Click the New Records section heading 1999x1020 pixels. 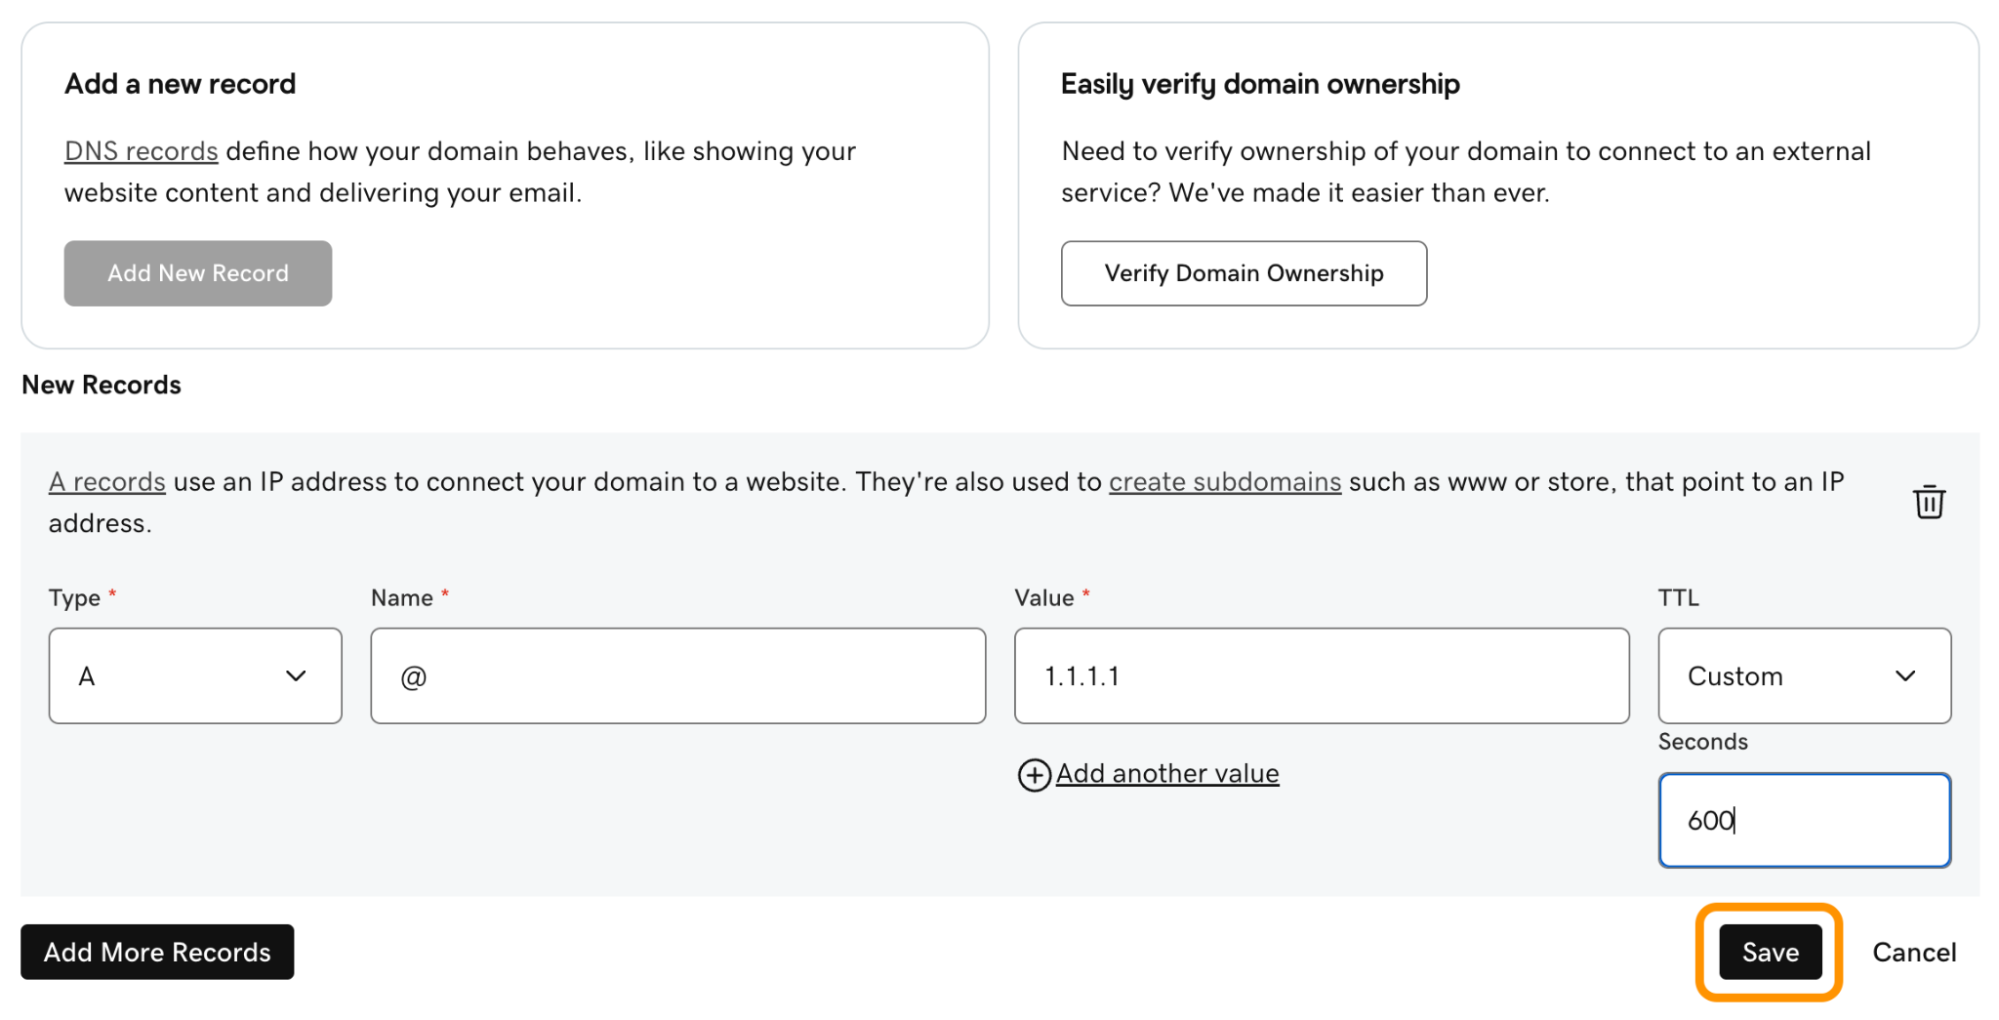pos(101,385)
